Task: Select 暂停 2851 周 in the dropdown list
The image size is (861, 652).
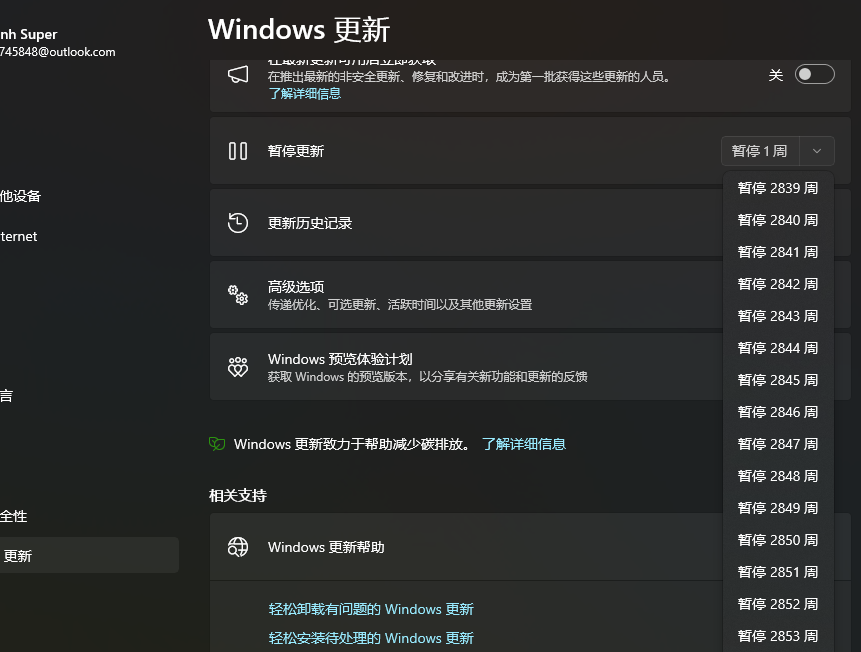Action: click(x=778, y=572)
